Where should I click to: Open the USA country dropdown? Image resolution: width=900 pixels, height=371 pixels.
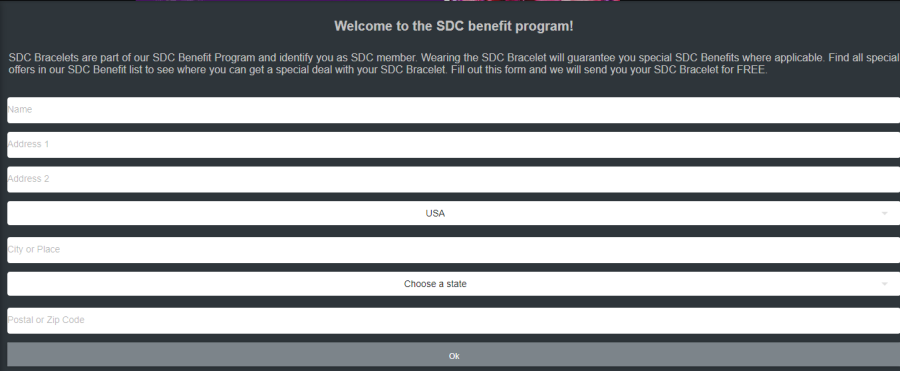pyautogui.click(x=453, y=213)
